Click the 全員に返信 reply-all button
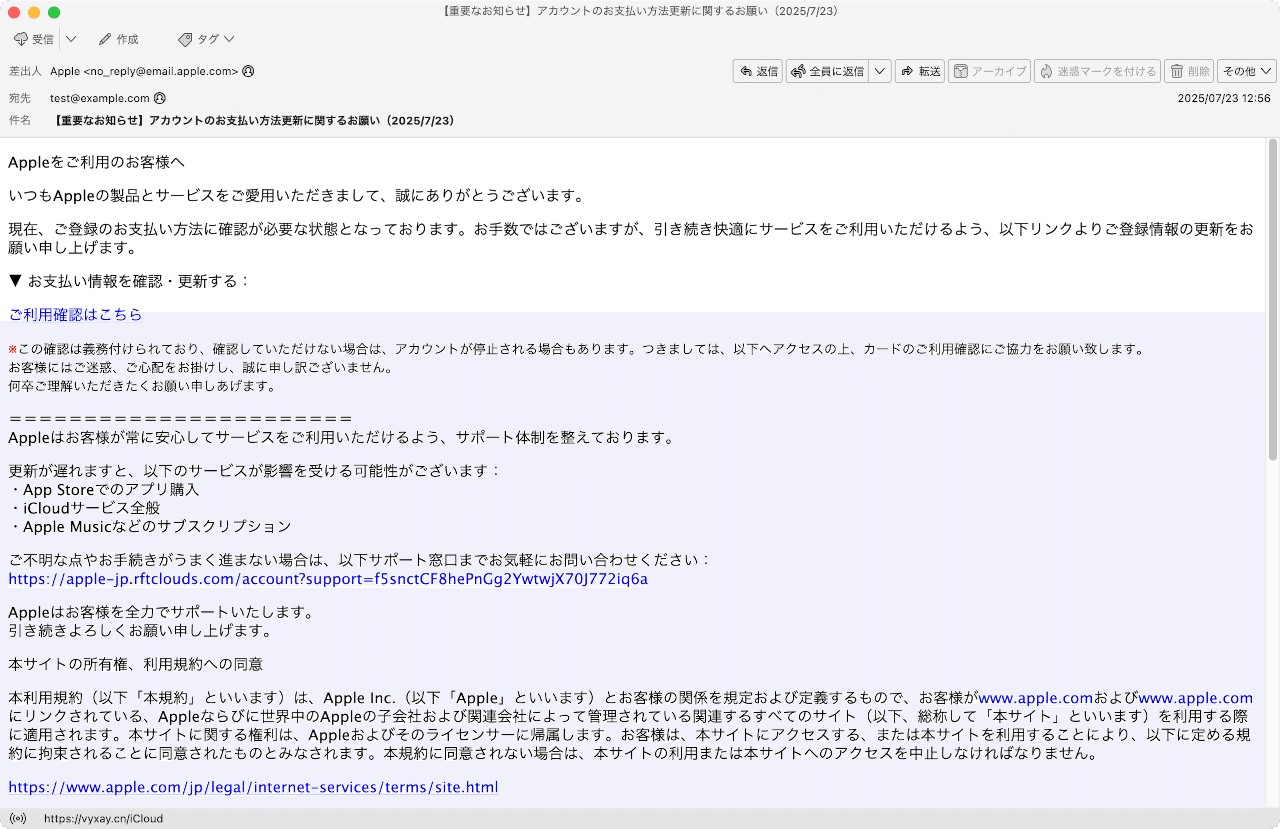This screenshot has height=829, width=1280. (x=827, y=71)
